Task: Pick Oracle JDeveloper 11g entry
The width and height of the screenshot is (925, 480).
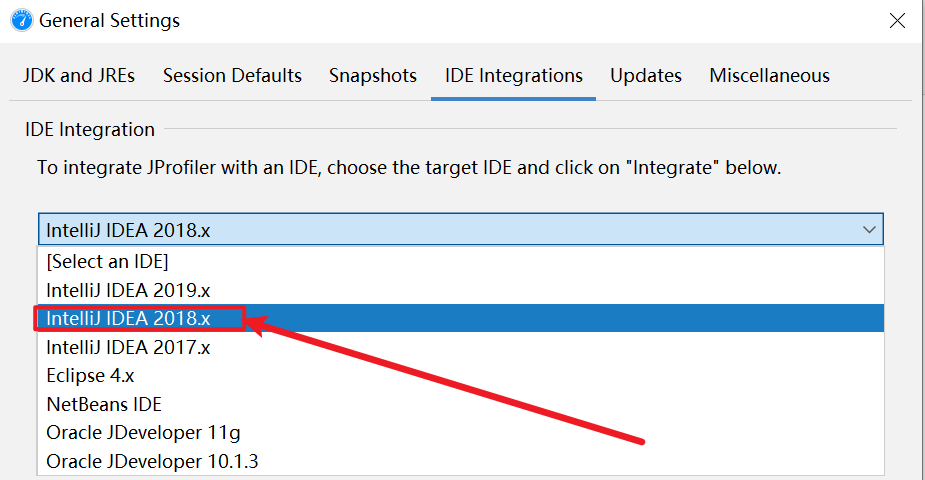Action: pyautogui.click(x=143, y=433)
